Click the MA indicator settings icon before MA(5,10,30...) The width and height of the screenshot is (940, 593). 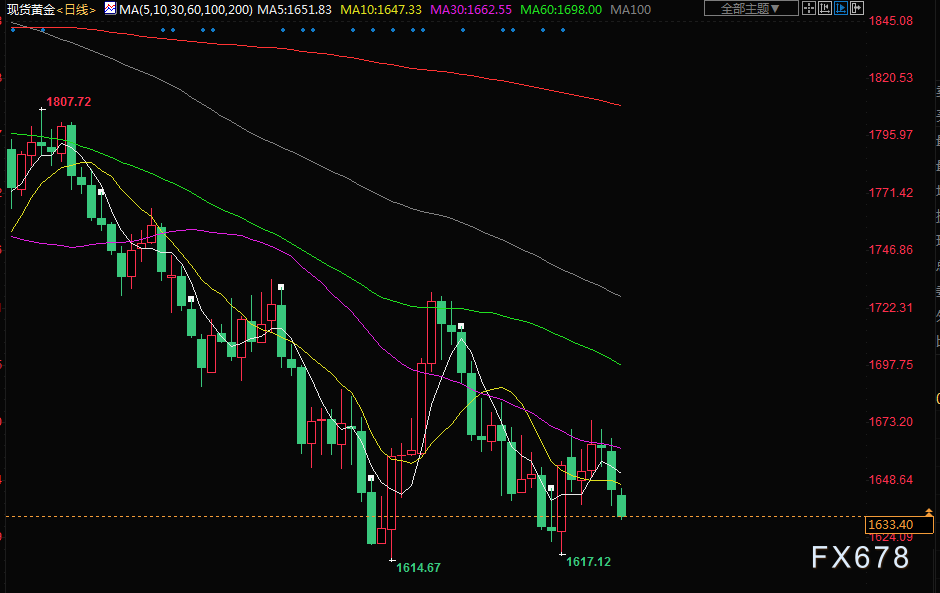(109, 9)
